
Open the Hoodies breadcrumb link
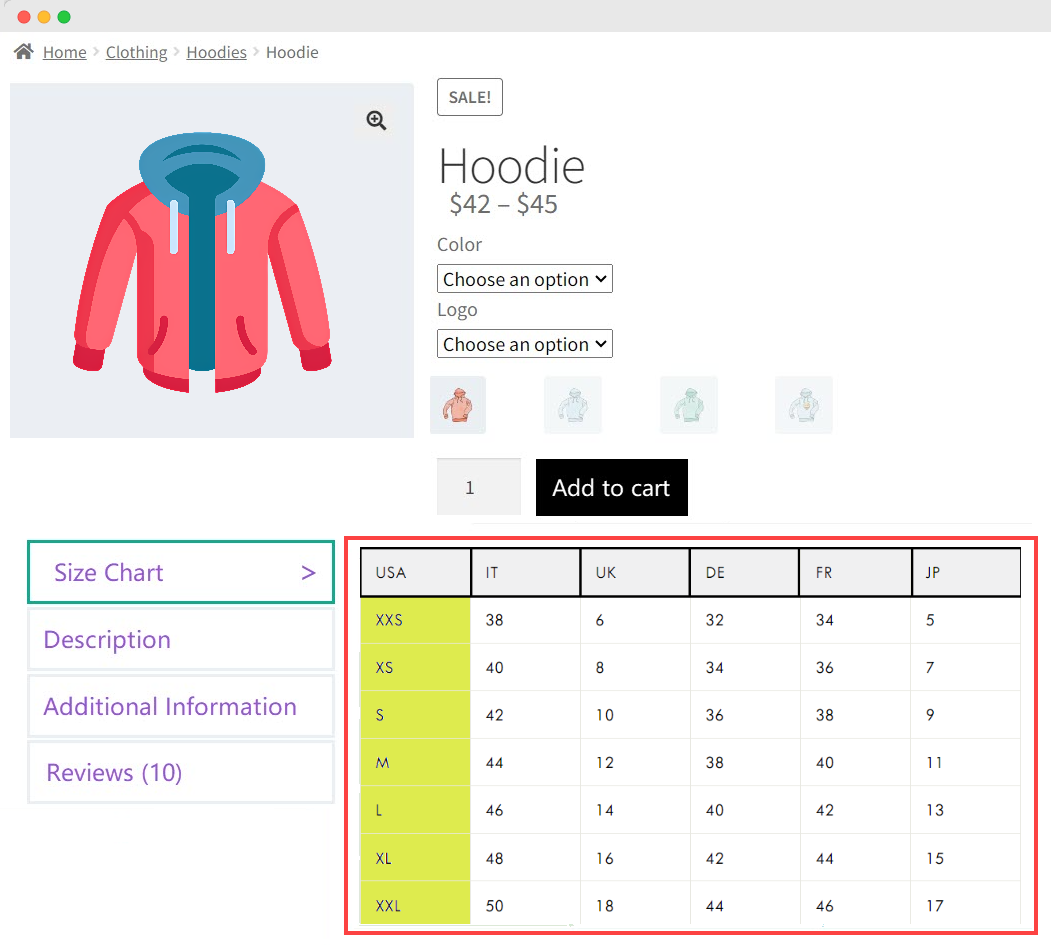(x=216, y=51)
